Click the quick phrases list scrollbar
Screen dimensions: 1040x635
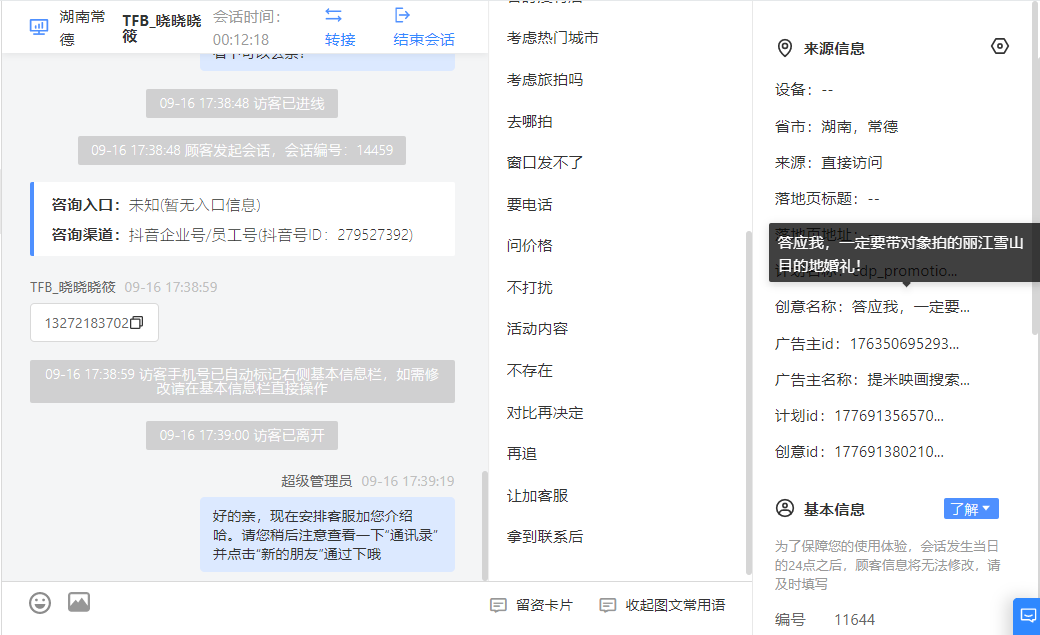point(749,402)
